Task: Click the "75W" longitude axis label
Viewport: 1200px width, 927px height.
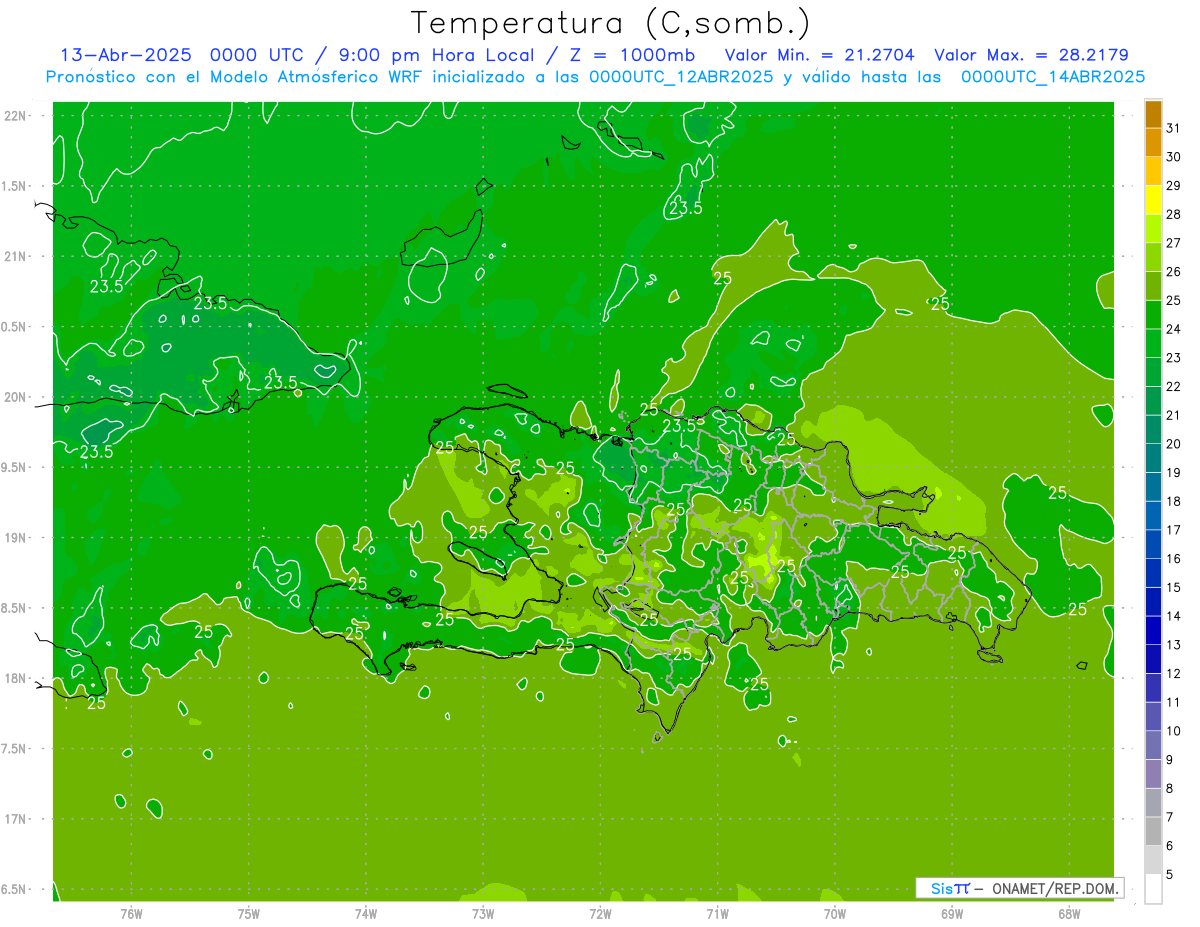Action: (249, 913)
